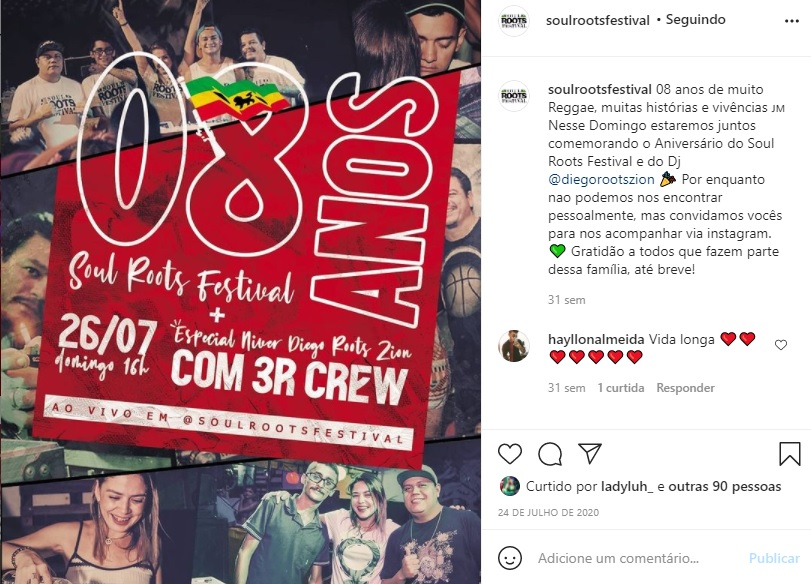Click the soulrootsfestival avatar in the header
Image resolution: width=811 pixels, height=584 pixels.
[514, 21]
